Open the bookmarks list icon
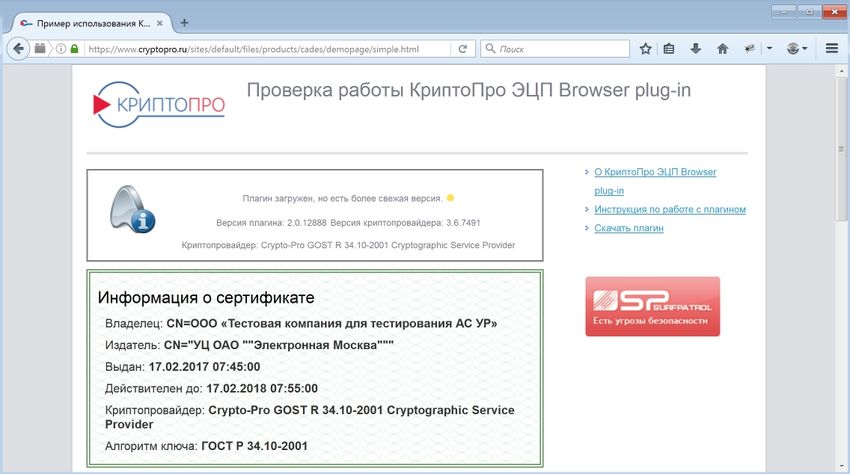 pos(669,49)
